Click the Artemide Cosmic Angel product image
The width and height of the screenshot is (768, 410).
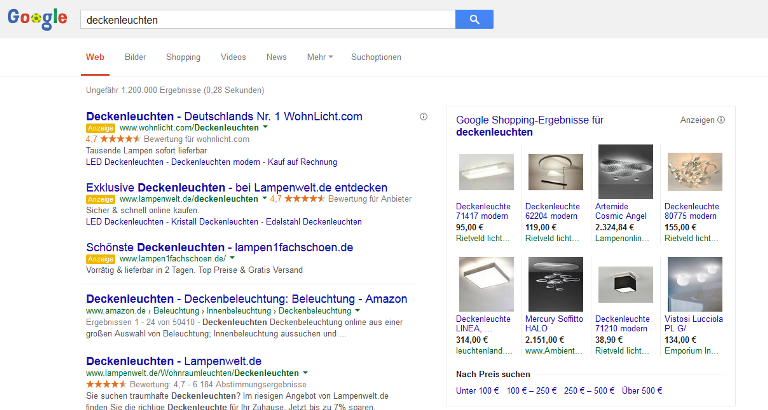pos(625,171)
